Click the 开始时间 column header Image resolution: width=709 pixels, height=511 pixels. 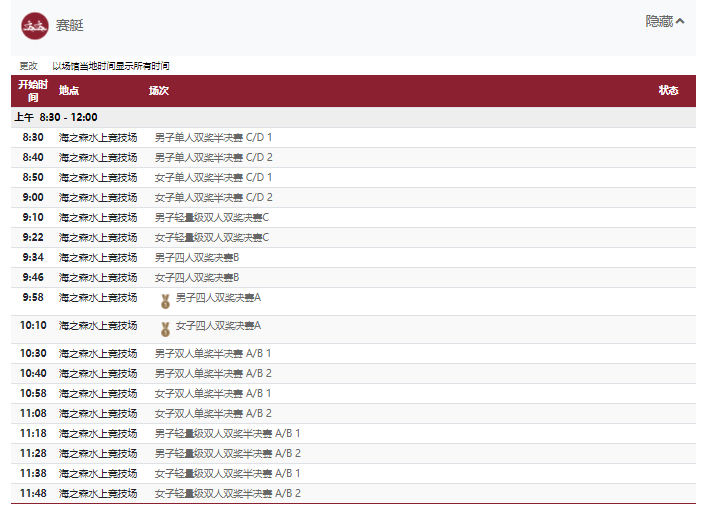pyautogui.click(x=33, y=91)
